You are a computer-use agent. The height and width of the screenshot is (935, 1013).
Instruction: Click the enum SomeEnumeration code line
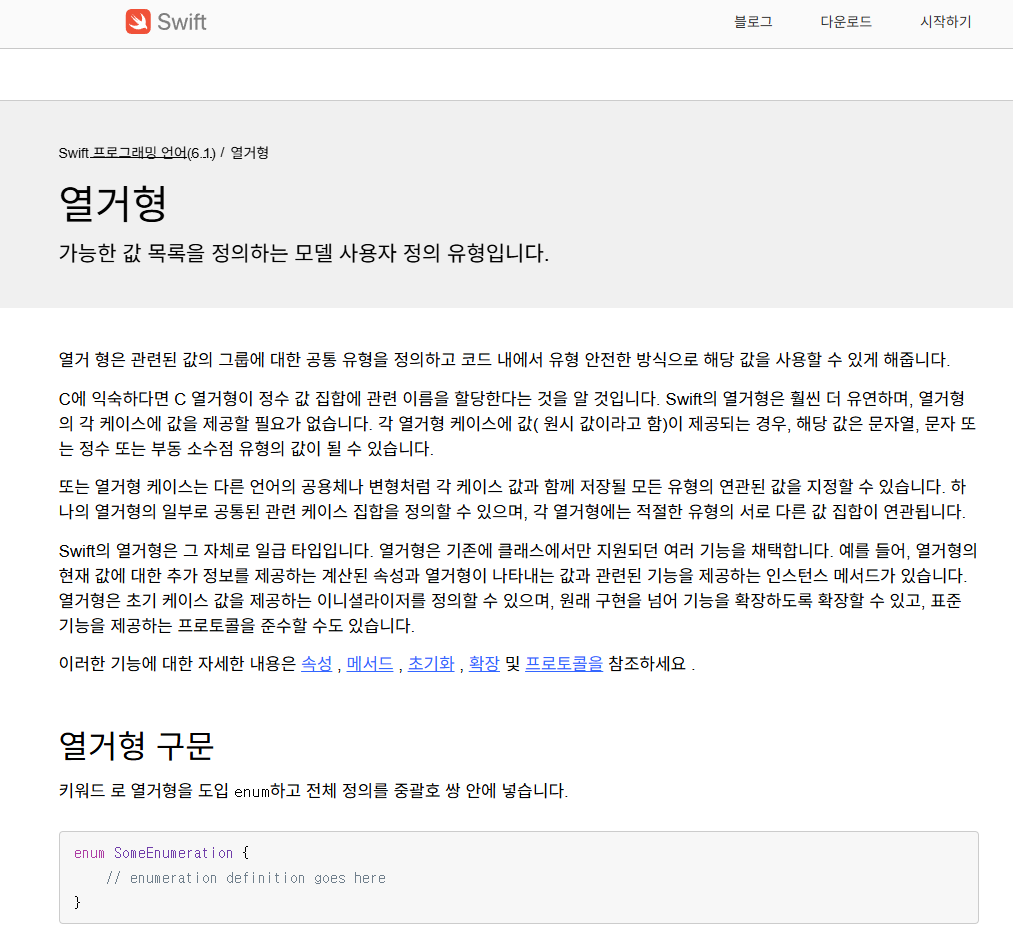162,853
